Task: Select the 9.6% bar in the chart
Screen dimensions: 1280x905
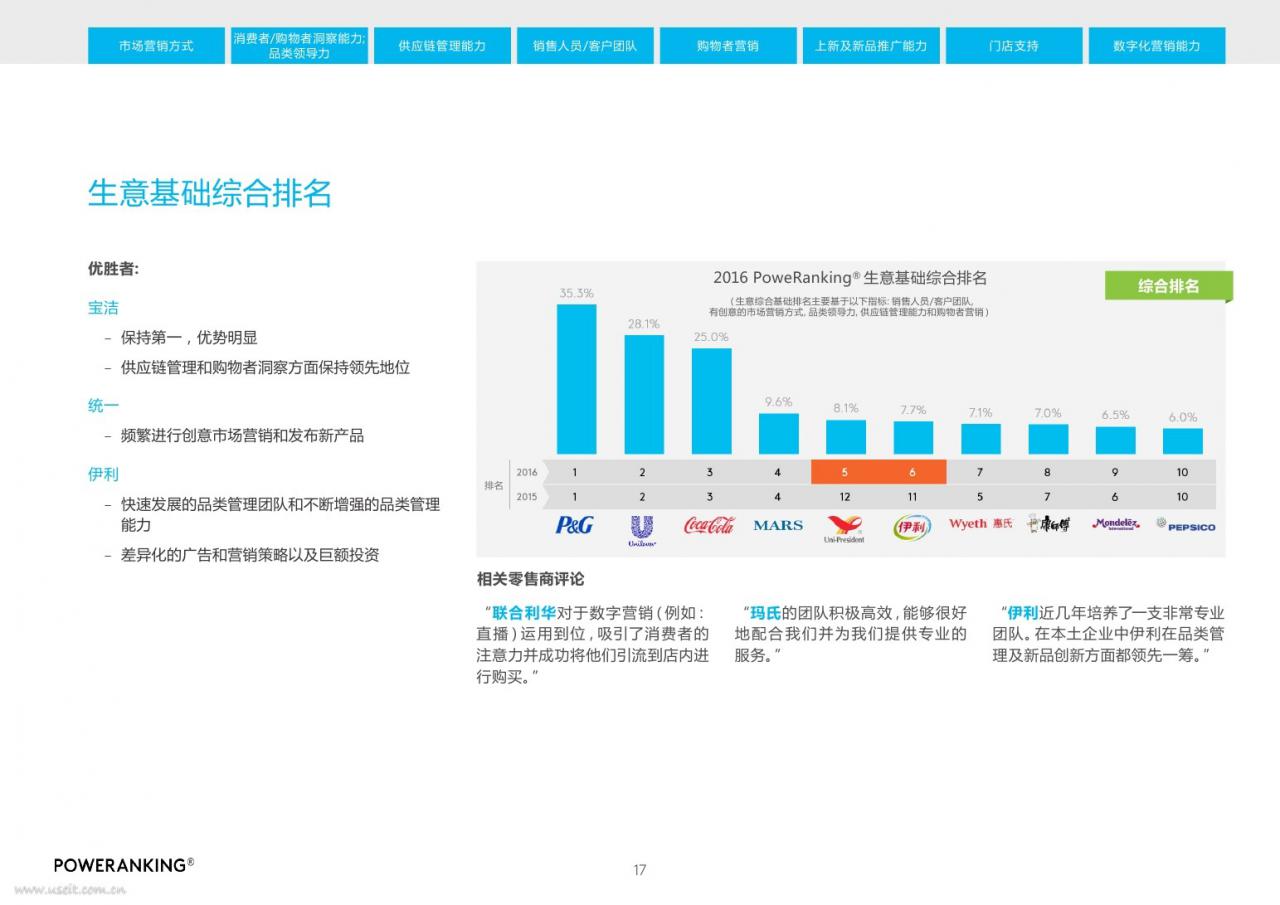Action: (x=779, y=434)
